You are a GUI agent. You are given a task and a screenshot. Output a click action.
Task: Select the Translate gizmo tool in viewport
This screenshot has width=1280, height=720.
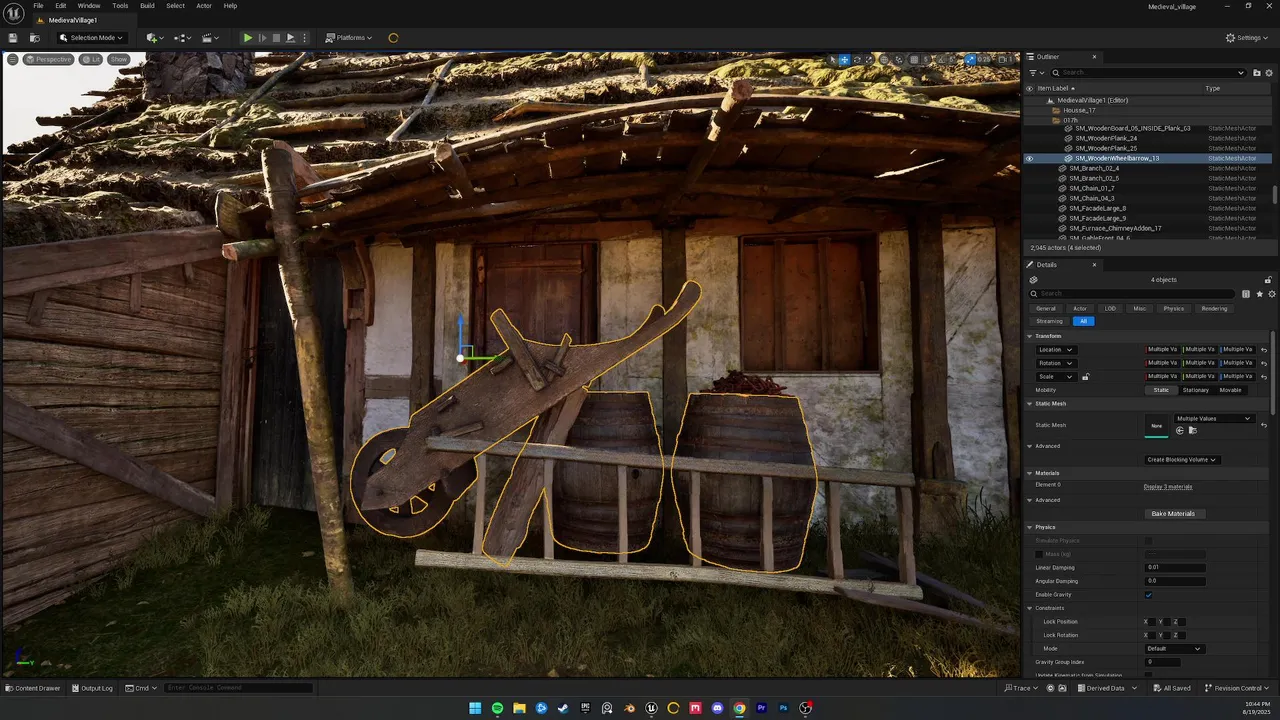(845, 60)
